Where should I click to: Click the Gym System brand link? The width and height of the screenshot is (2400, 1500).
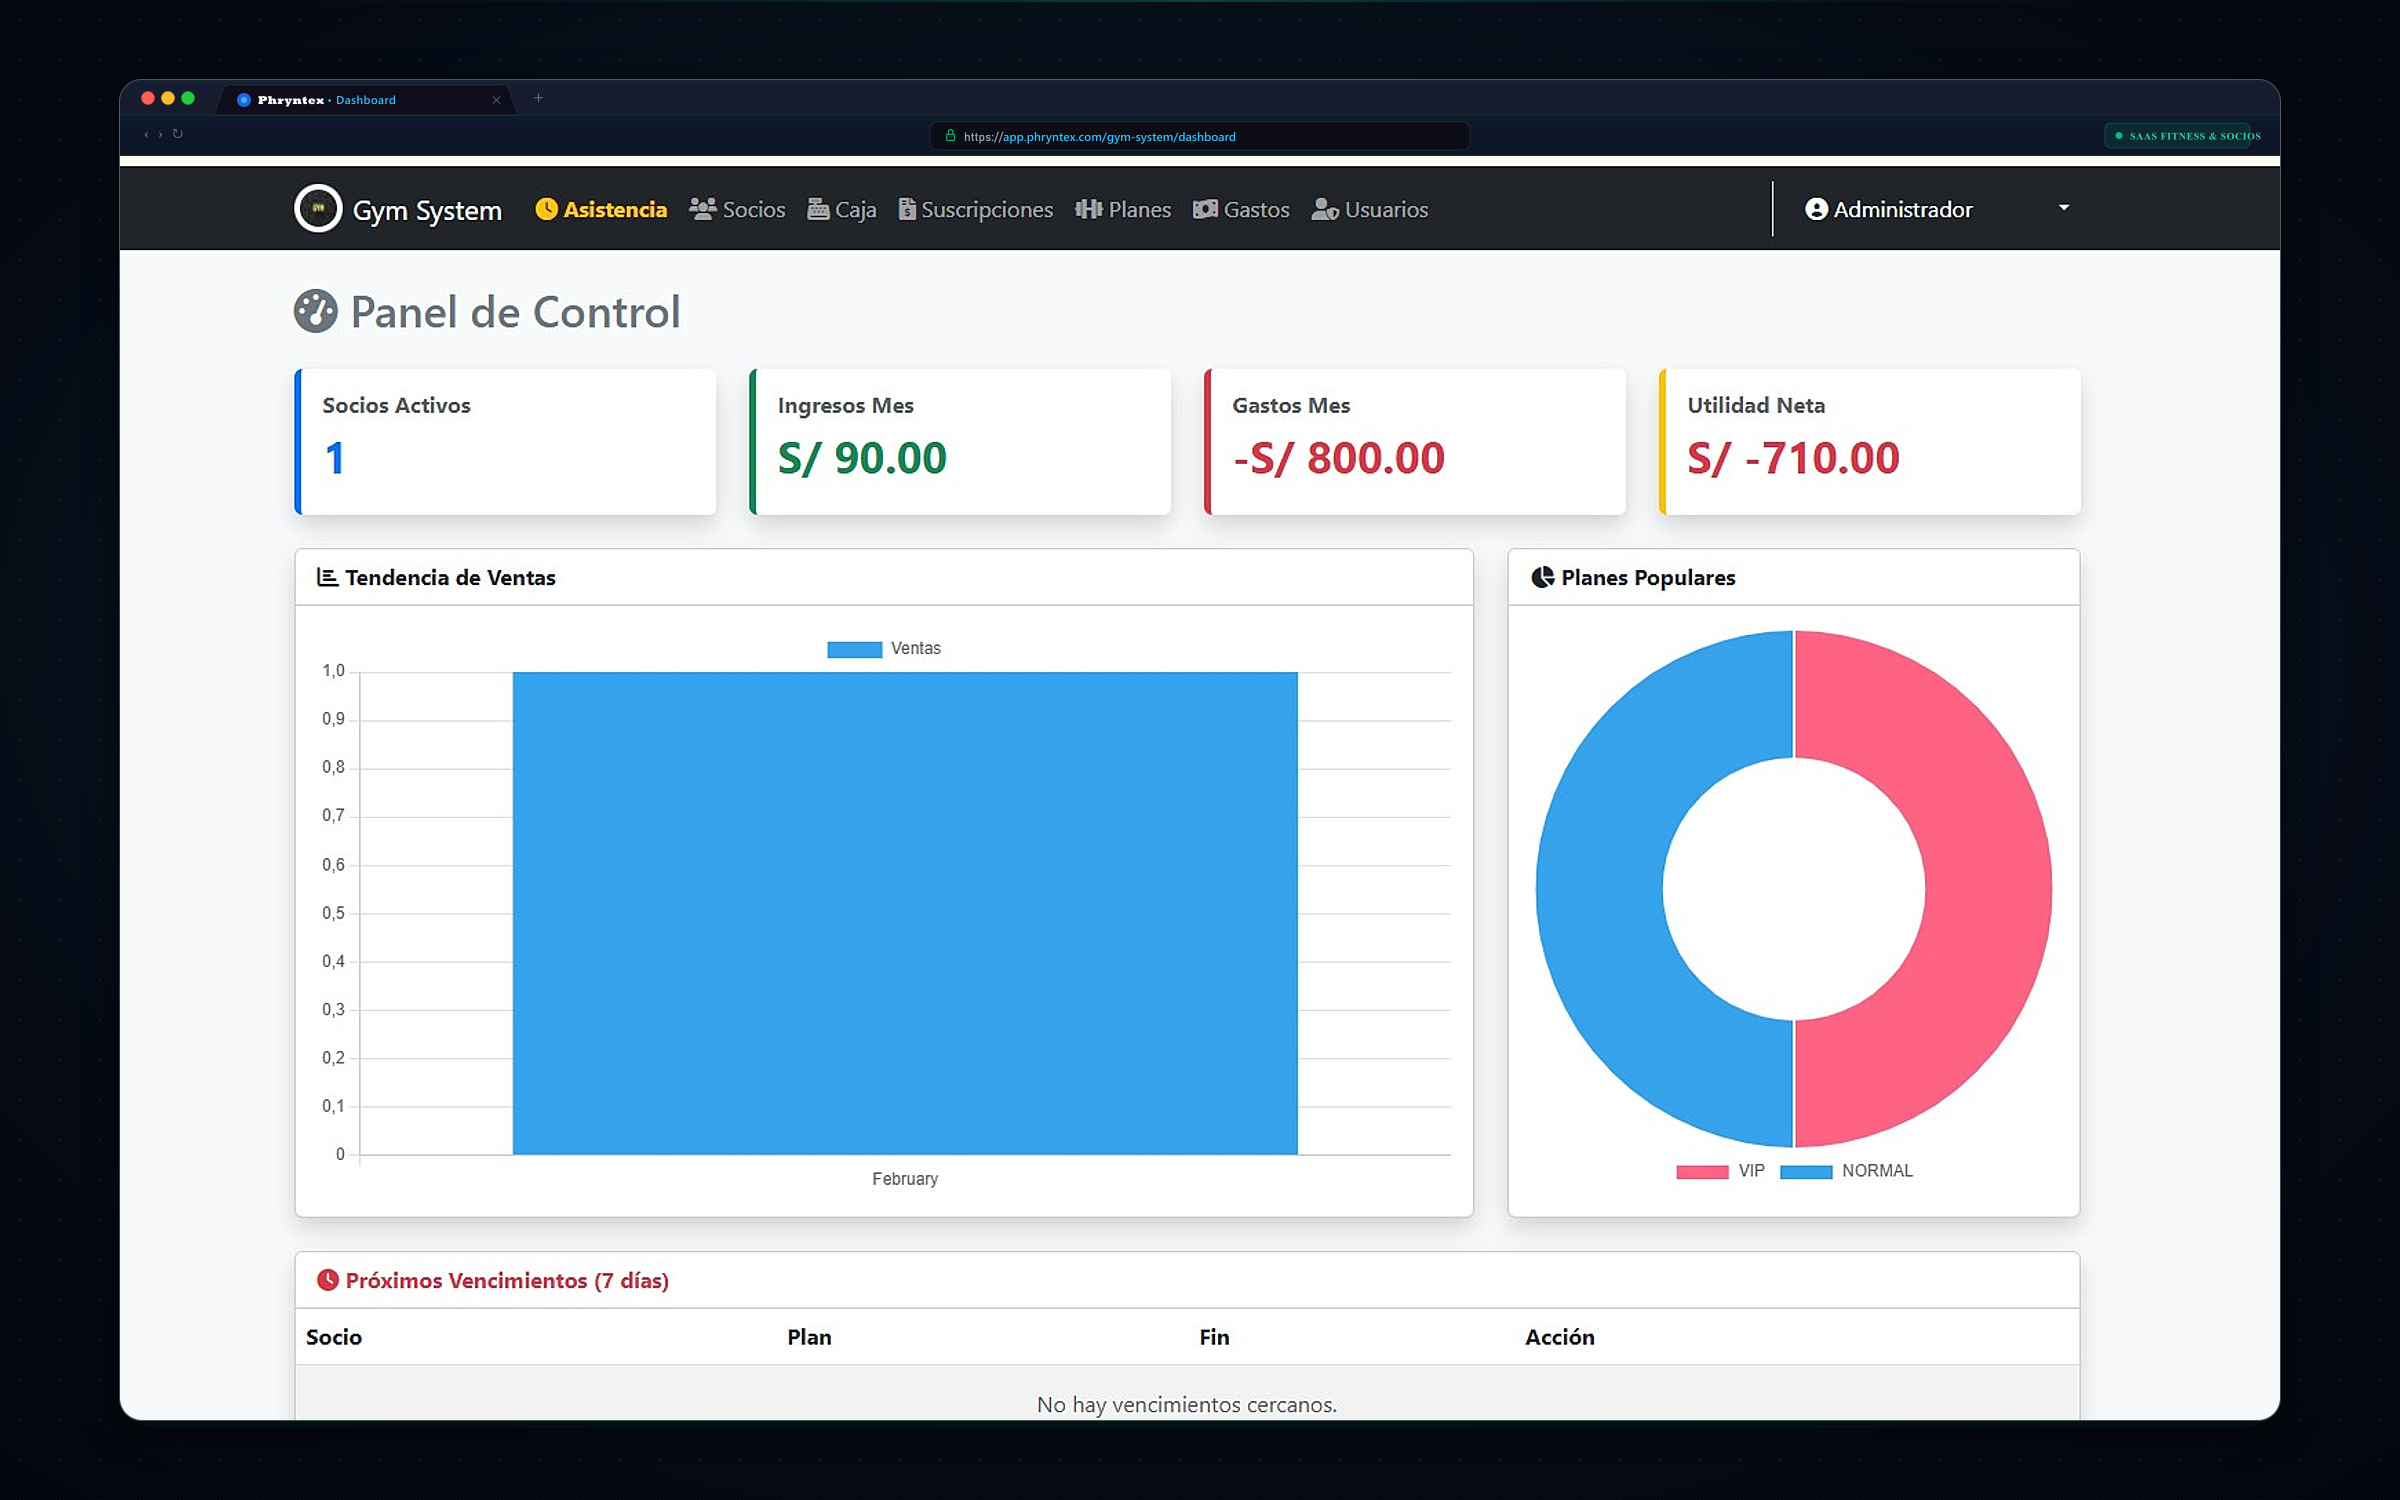click(x=398, y=209)
